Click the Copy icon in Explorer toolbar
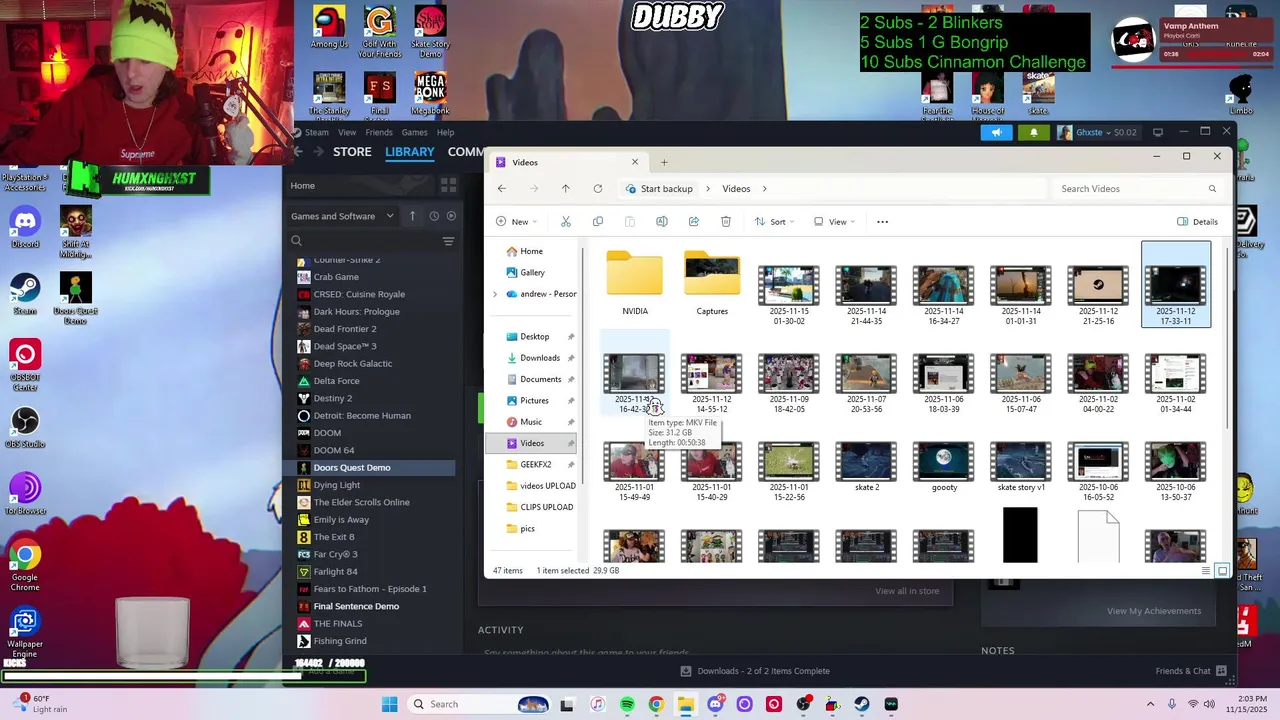 [598, 222]
